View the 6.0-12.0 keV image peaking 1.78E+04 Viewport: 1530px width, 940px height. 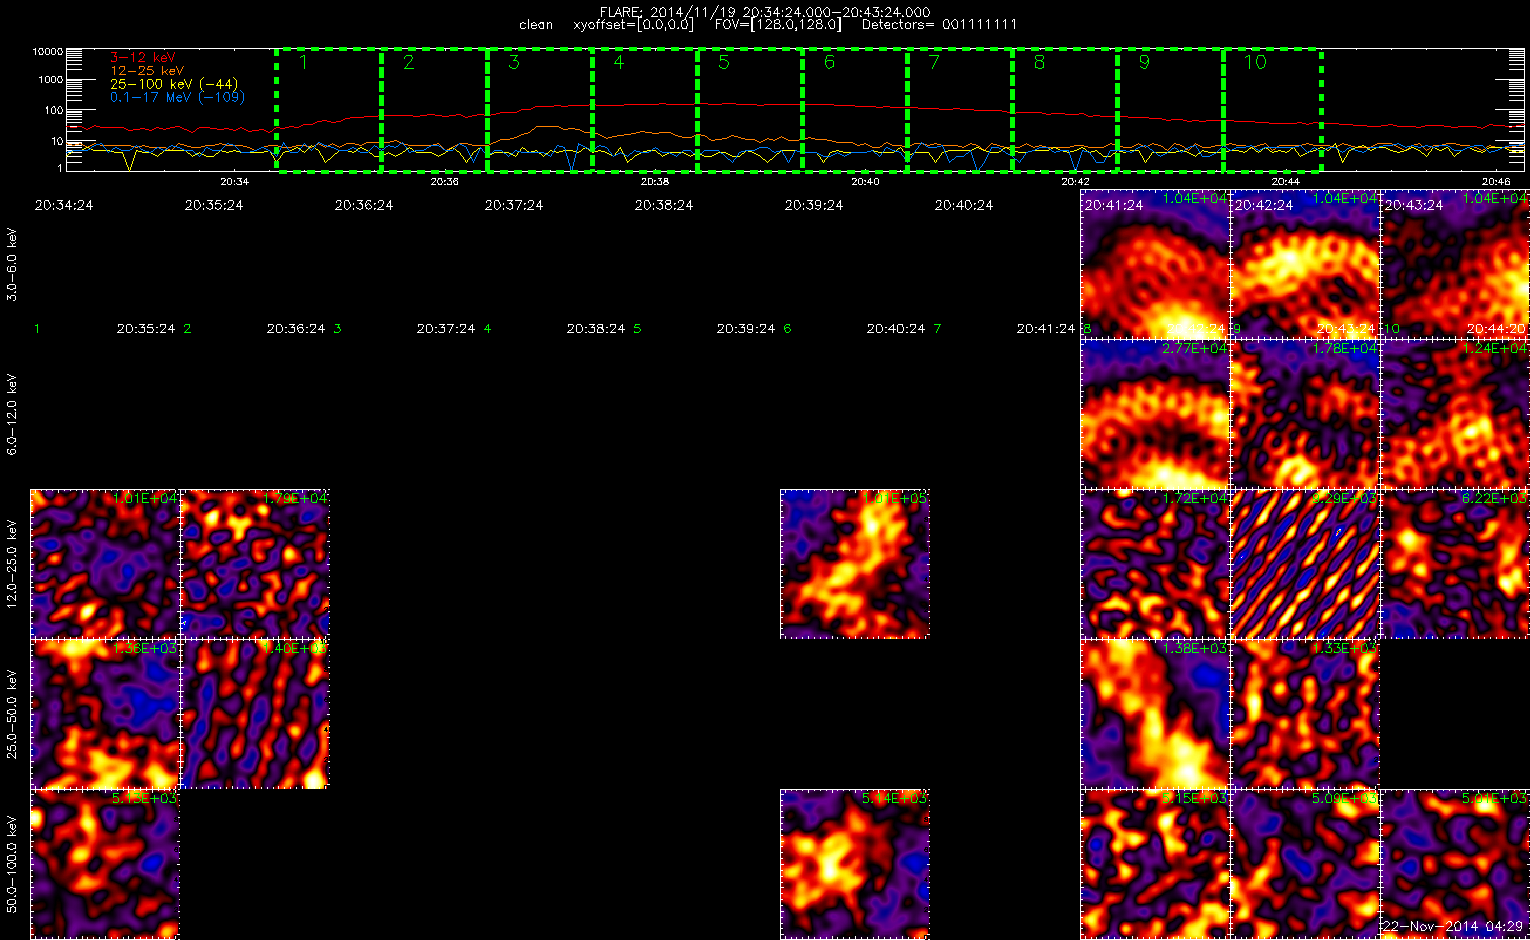click(1305, 414)
